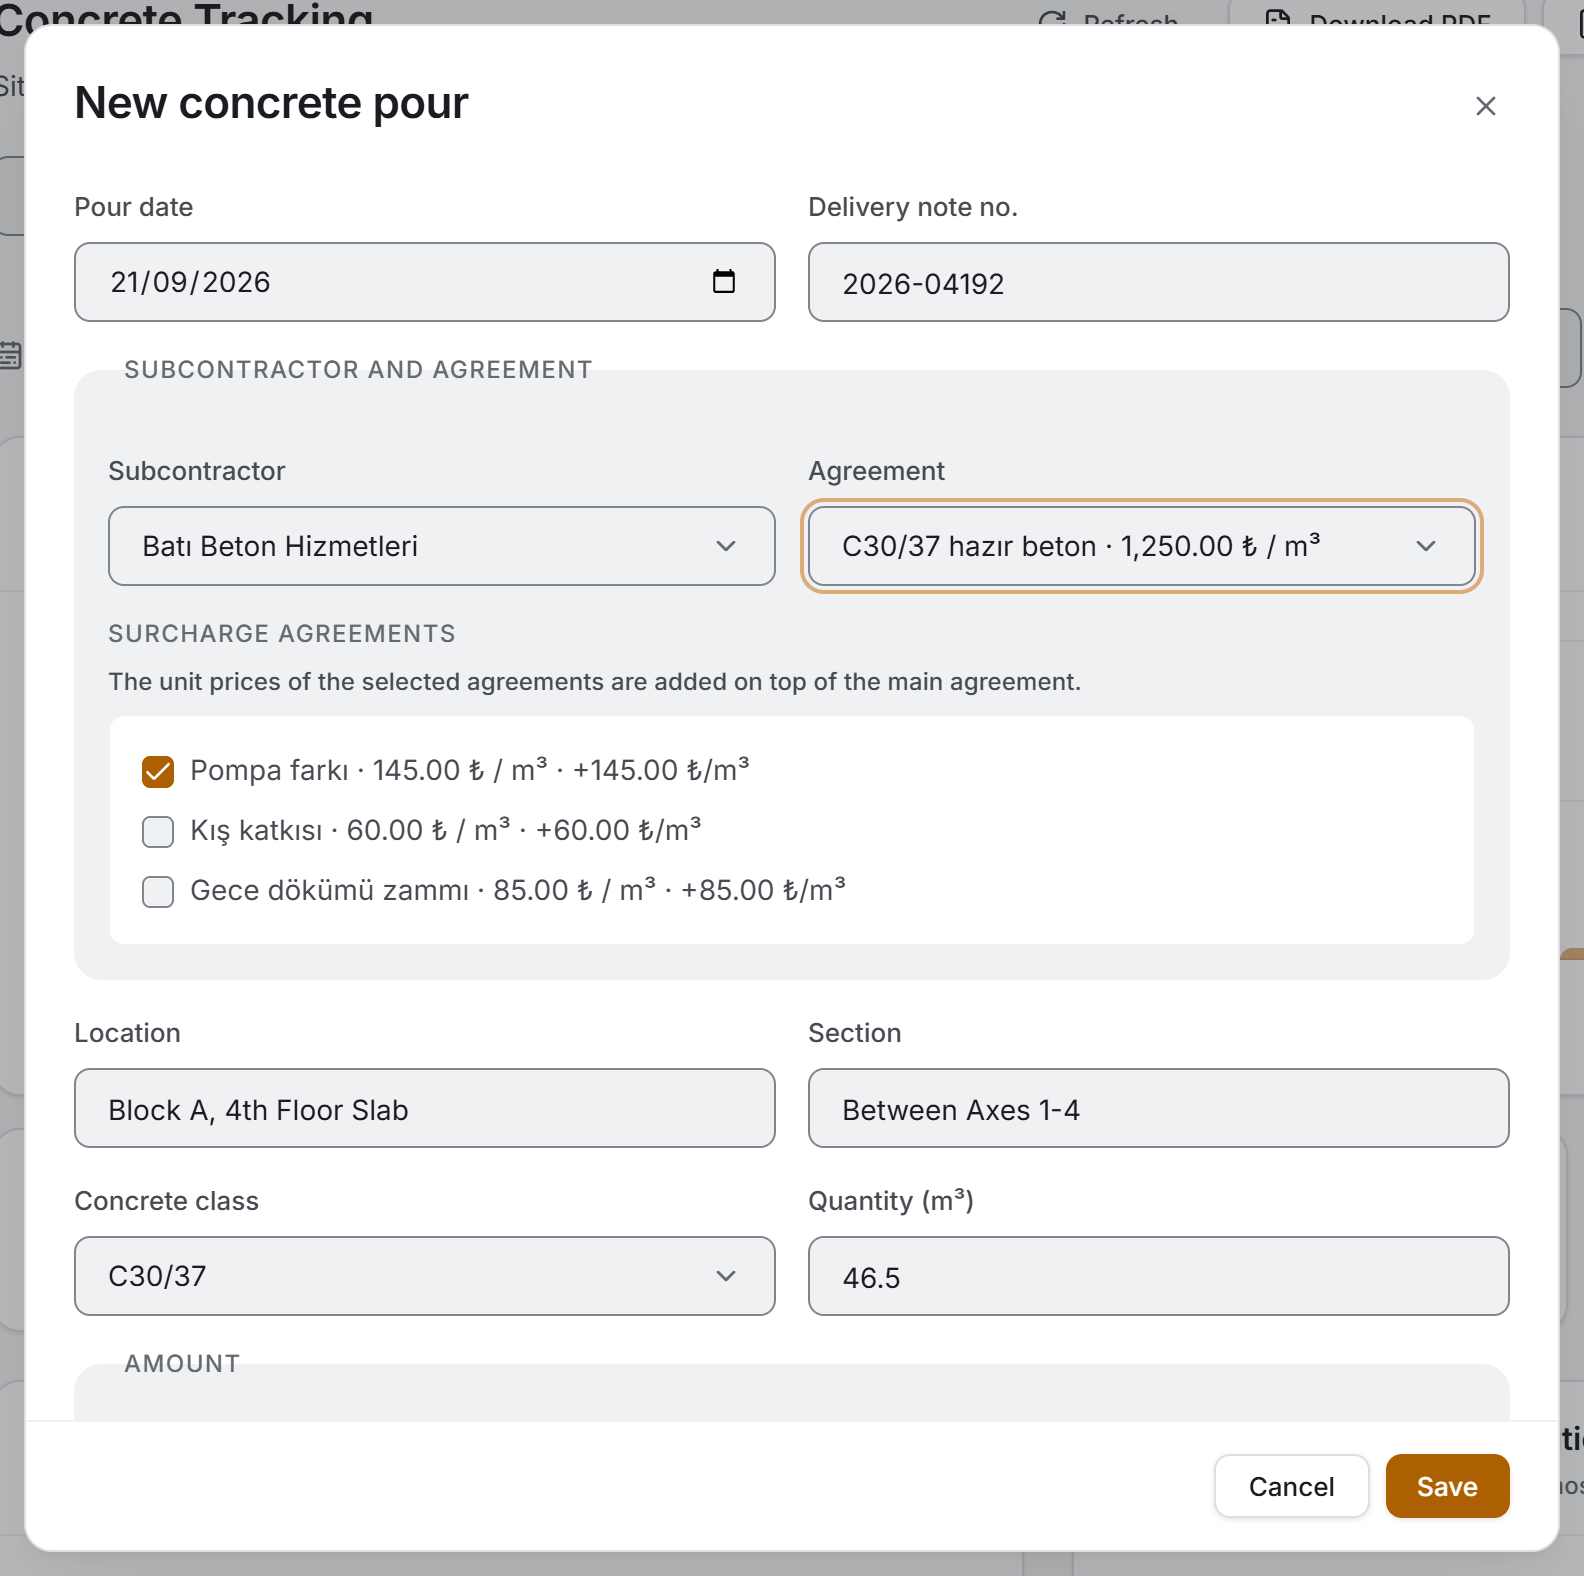Open the Subcontractor dropdown
Viewport: 1584px width, 1576px height.
[441, 546]
